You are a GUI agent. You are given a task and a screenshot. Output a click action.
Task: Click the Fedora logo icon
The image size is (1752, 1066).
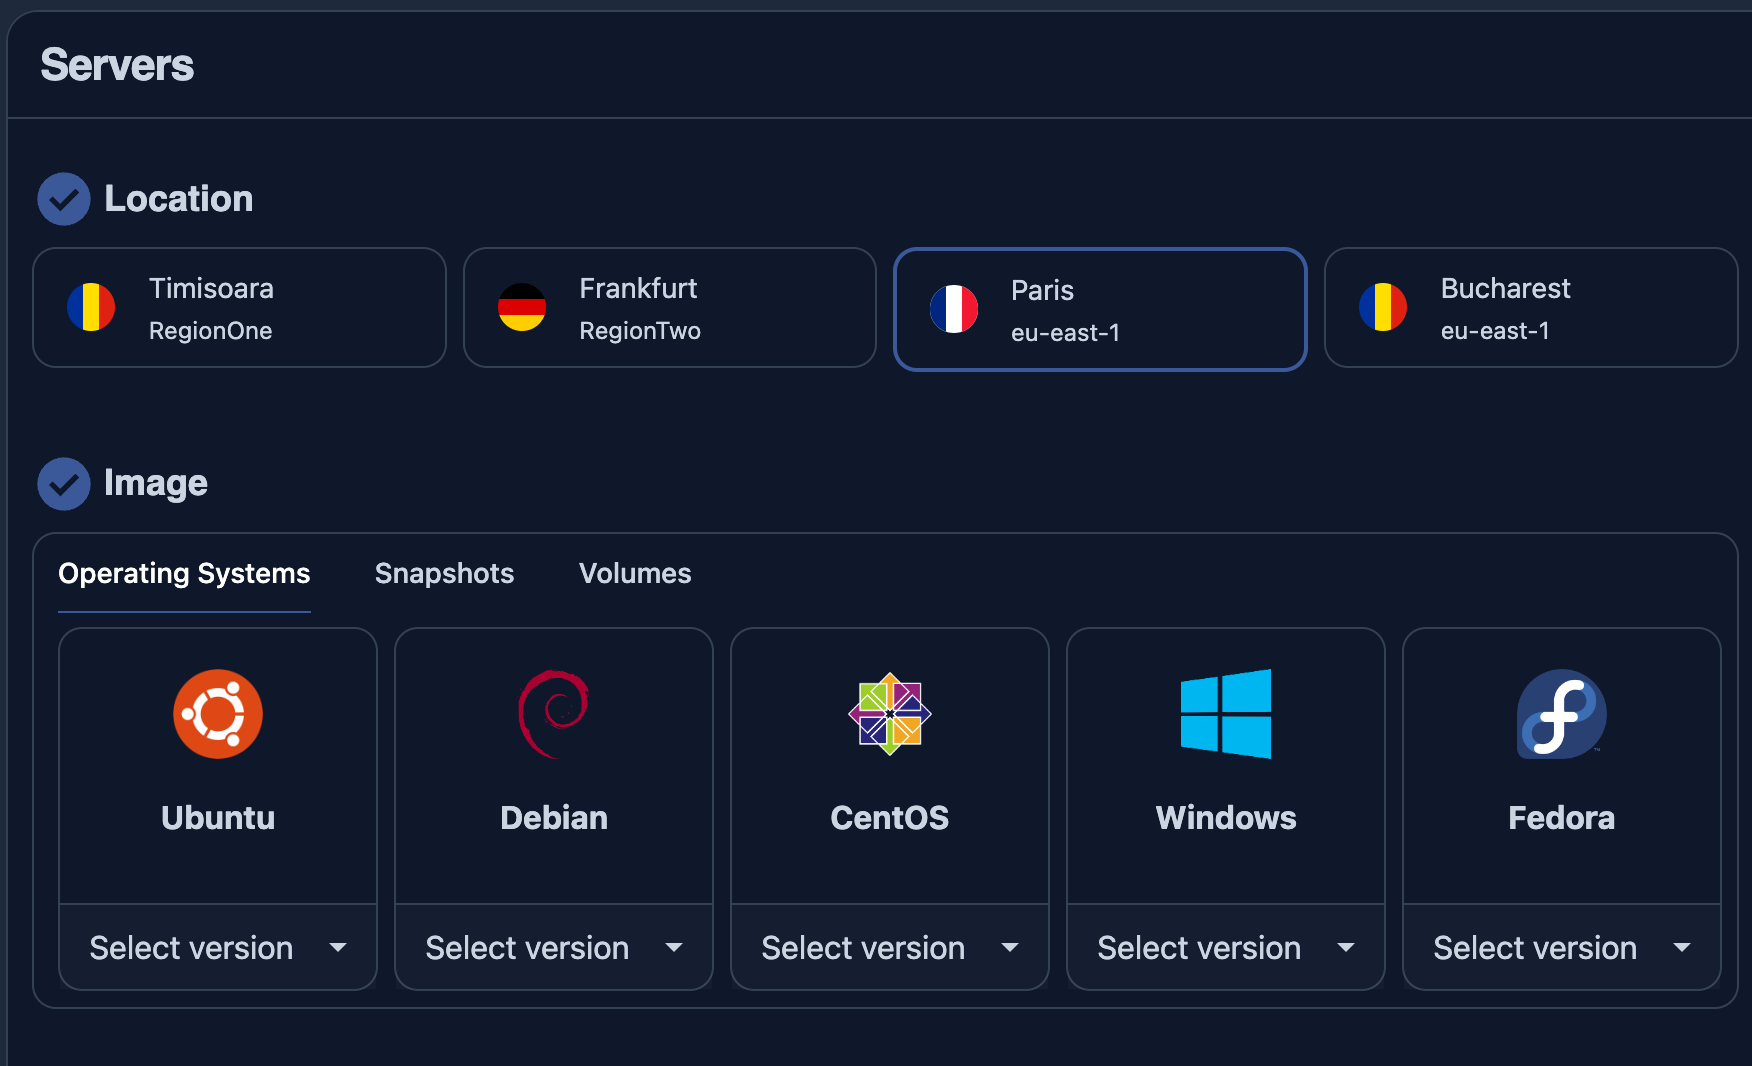click(1561, 713)
